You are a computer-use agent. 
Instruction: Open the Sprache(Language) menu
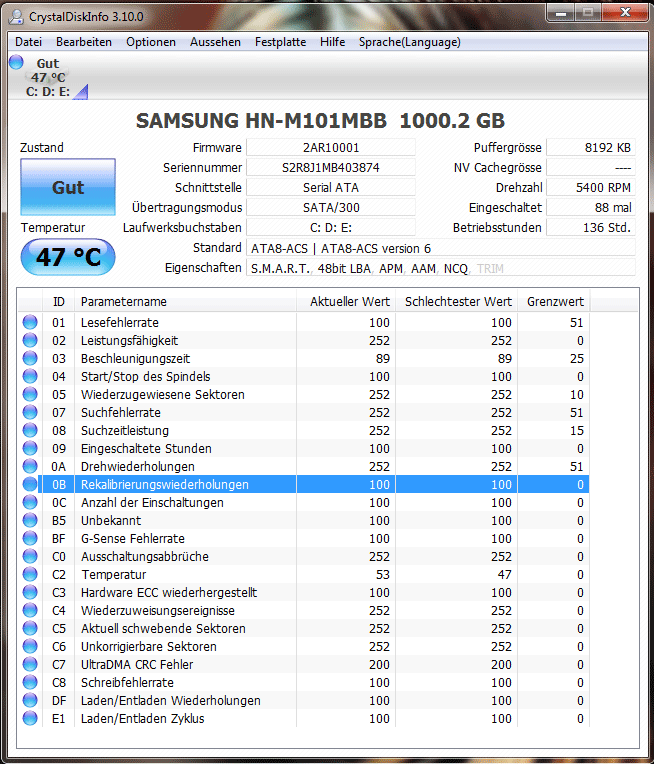click(x=409, y=42)
